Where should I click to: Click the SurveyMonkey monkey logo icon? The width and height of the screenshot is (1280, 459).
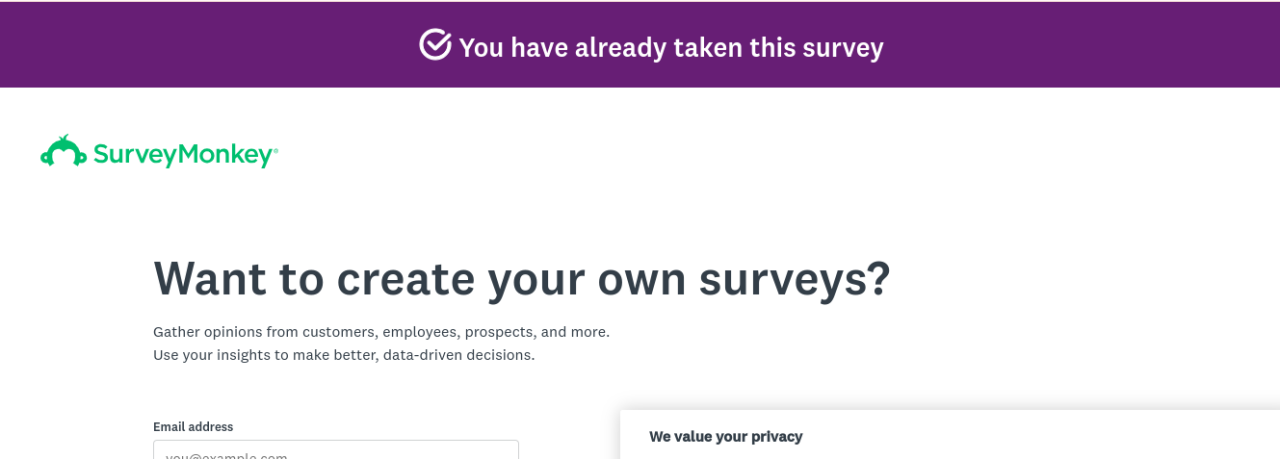63,152
